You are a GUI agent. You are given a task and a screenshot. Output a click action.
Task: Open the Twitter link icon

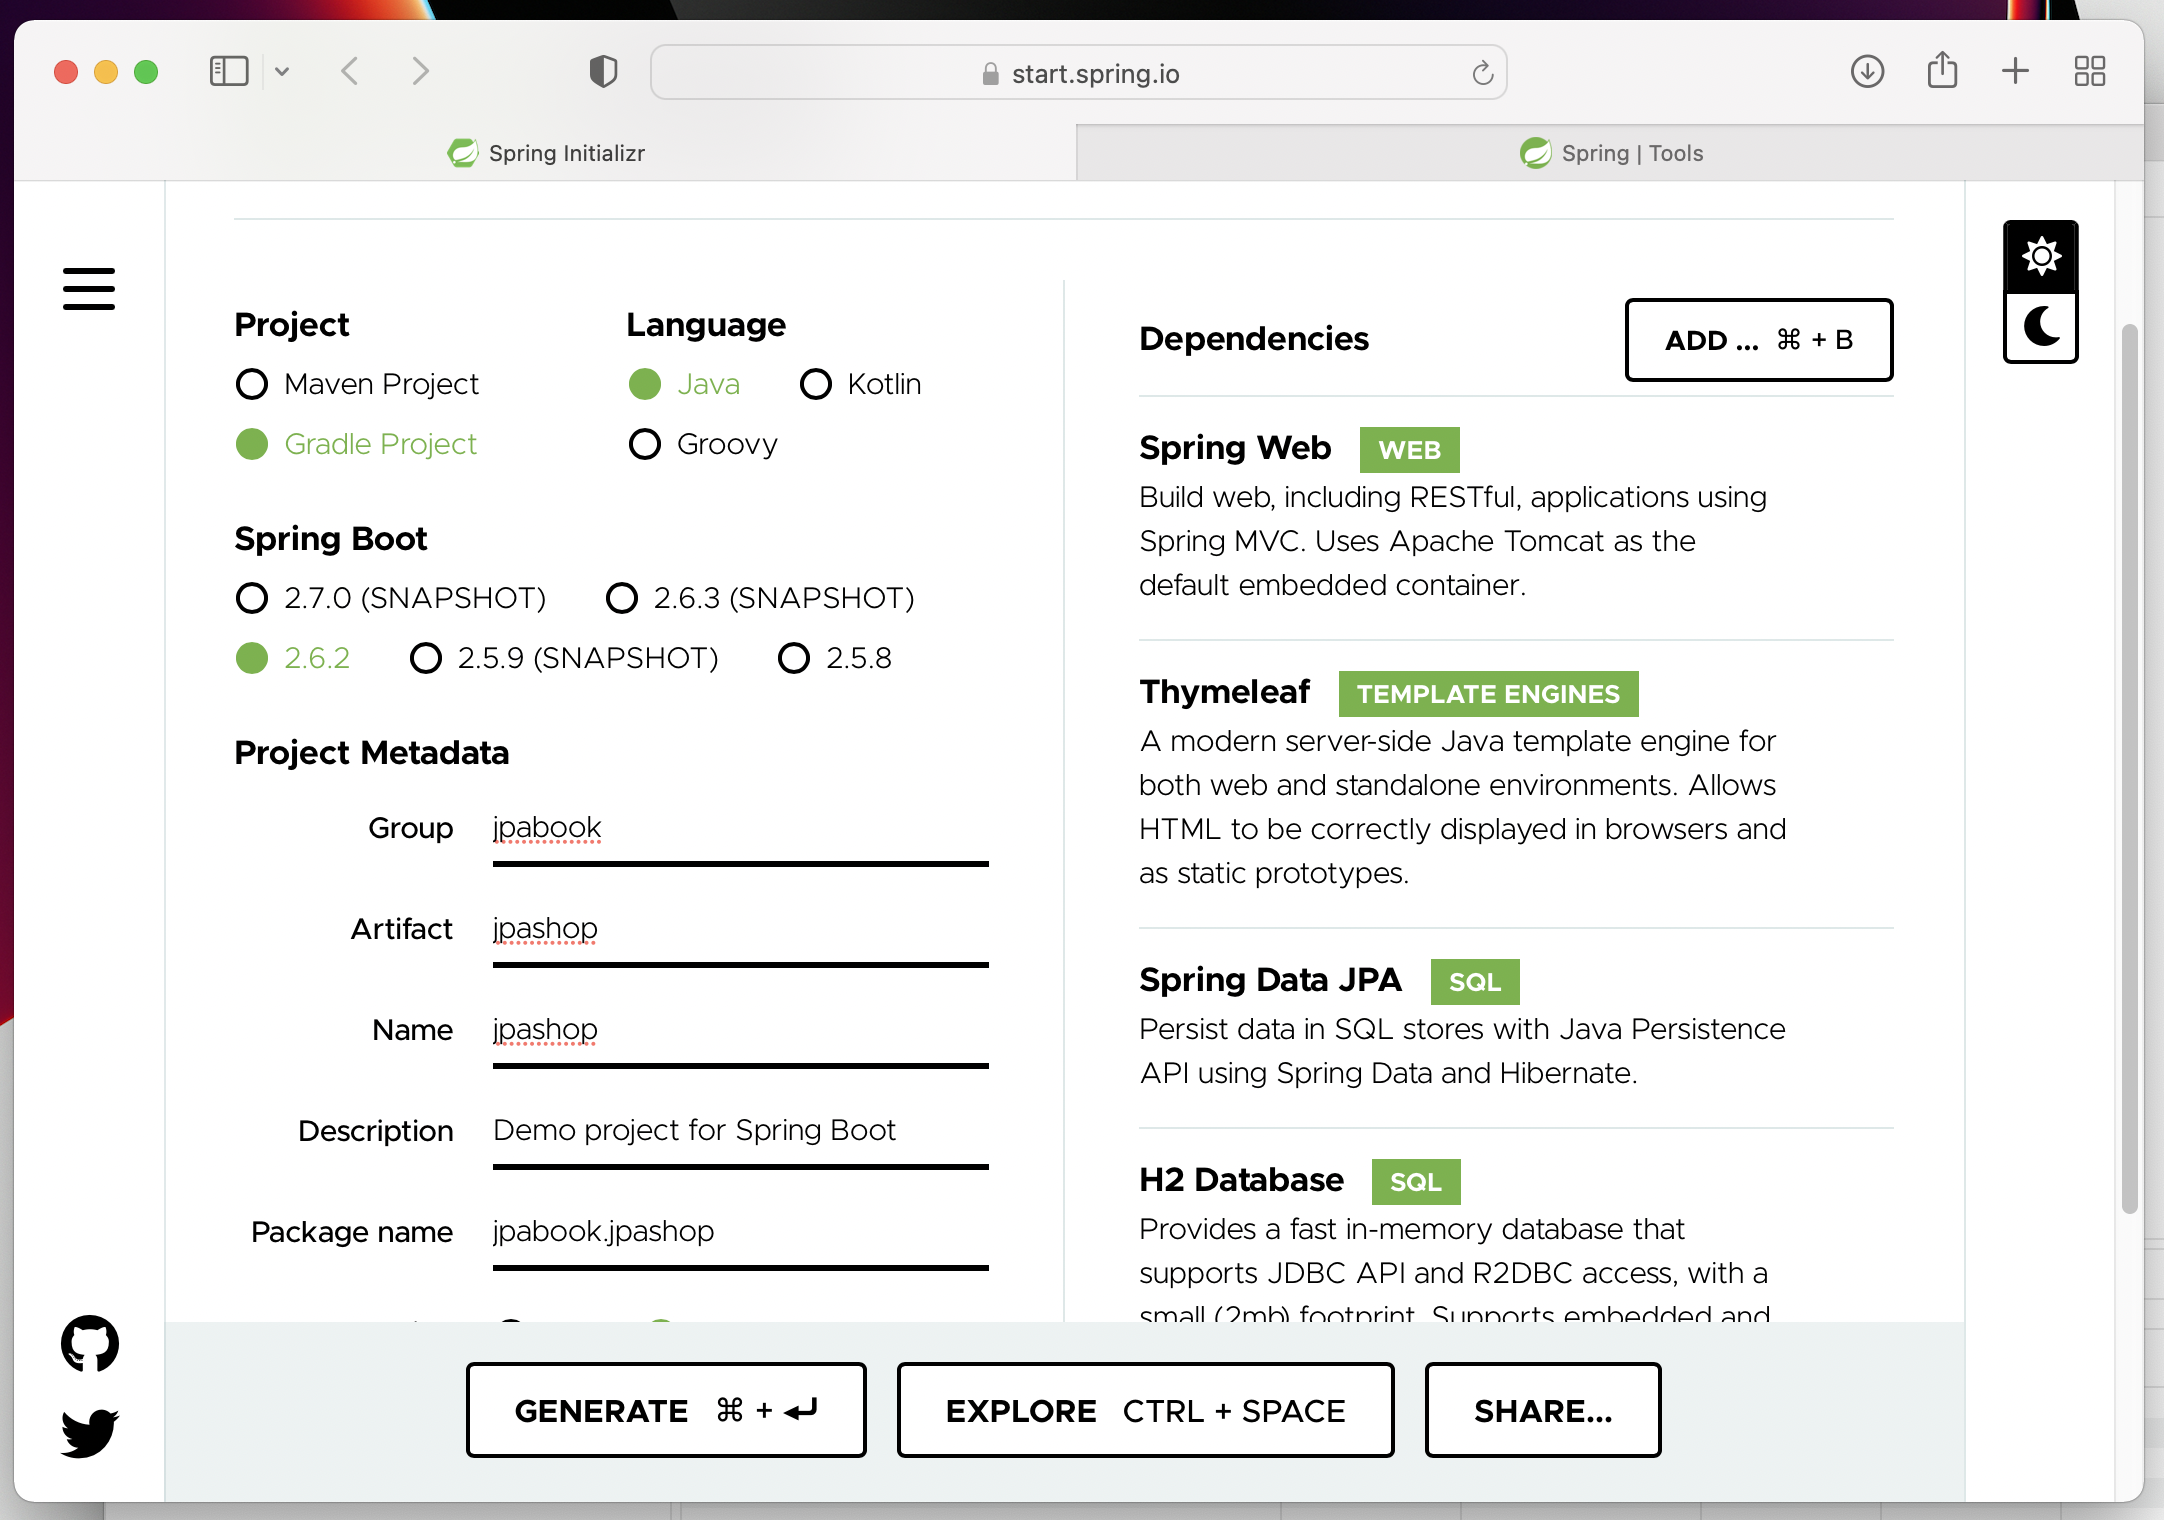(x=90, y=1433)
